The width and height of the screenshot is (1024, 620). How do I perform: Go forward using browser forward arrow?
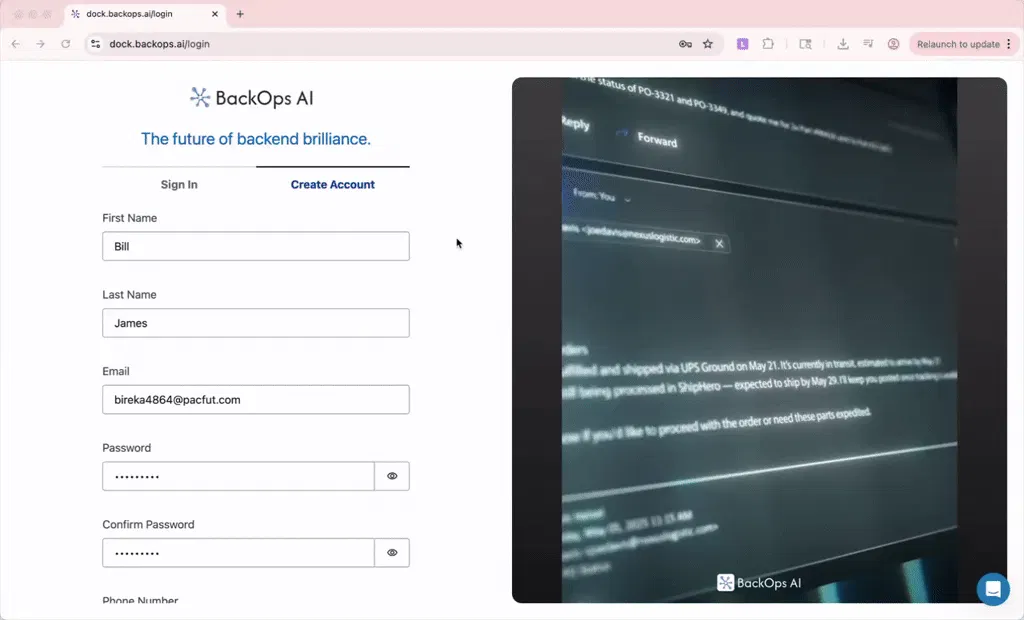(40, 44)
